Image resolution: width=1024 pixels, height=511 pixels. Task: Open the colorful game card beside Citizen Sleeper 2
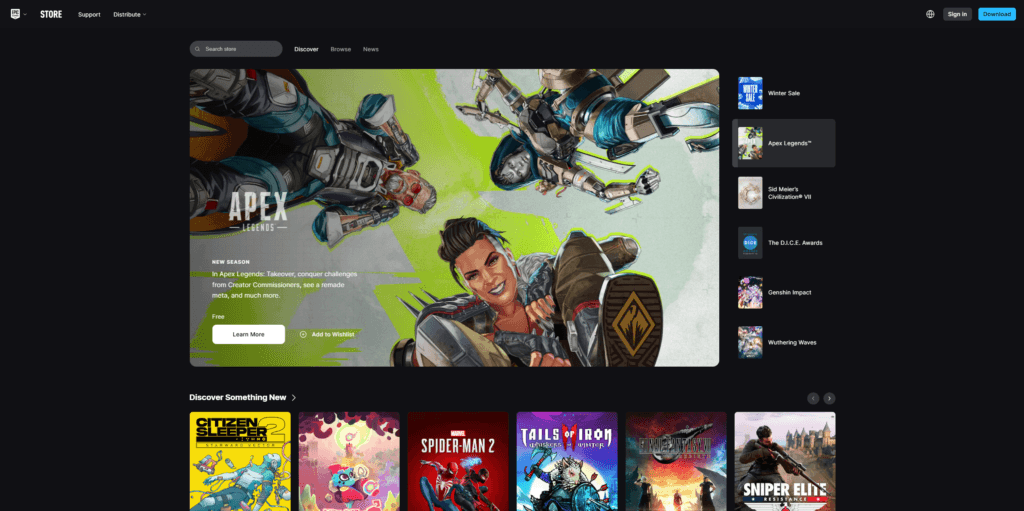(x=349, y=461)
